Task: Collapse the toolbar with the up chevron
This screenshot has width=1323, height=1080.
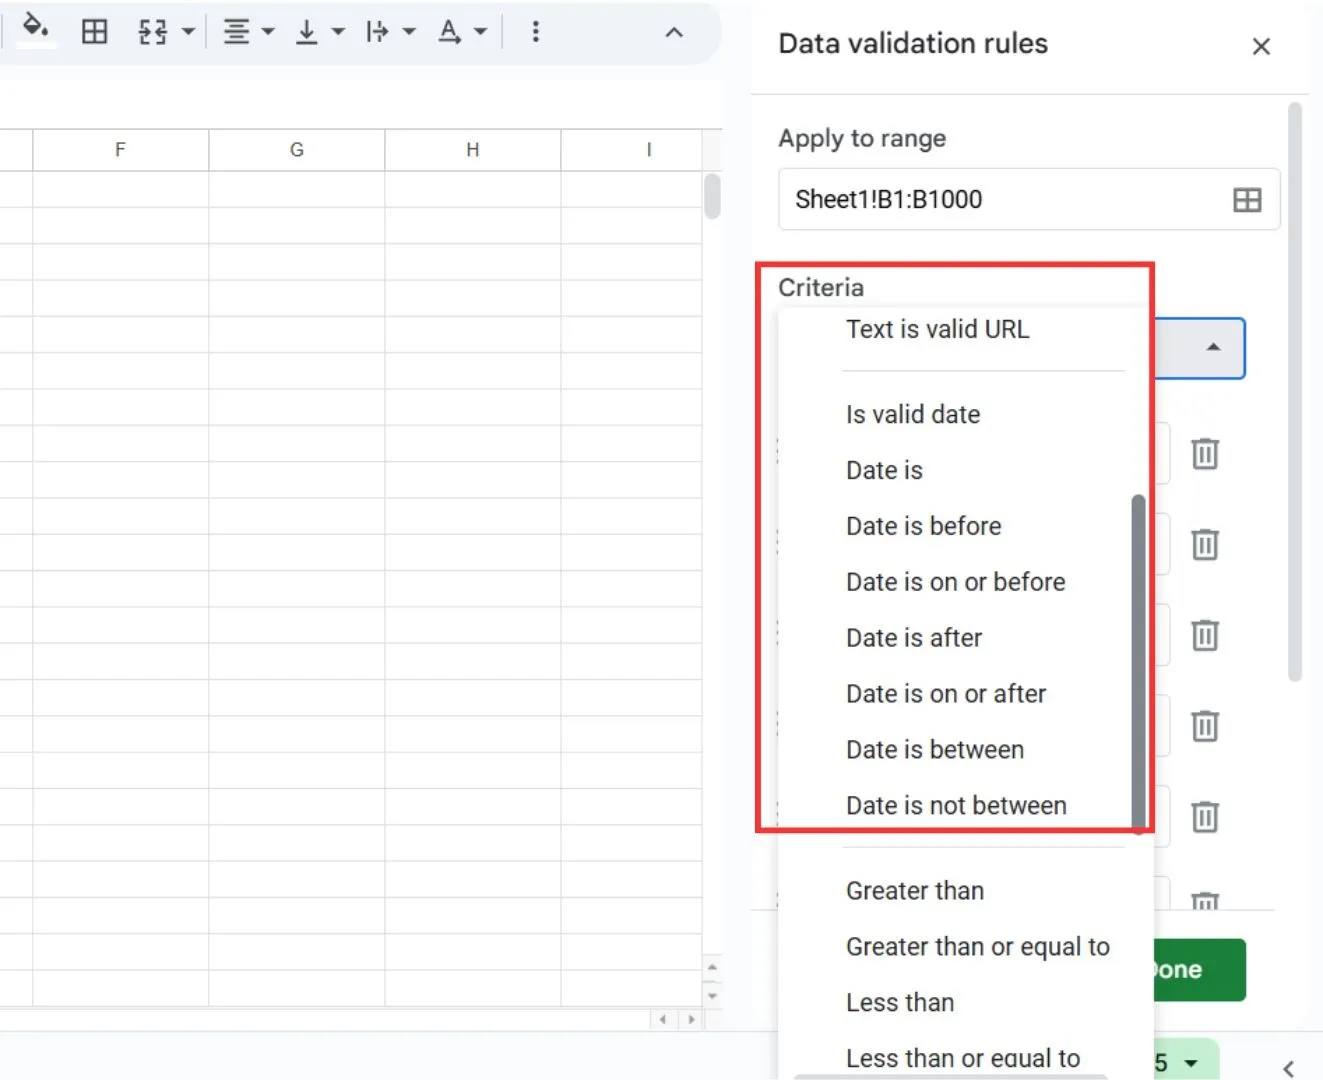Action: pyautogui.click(x=674, y=33)
